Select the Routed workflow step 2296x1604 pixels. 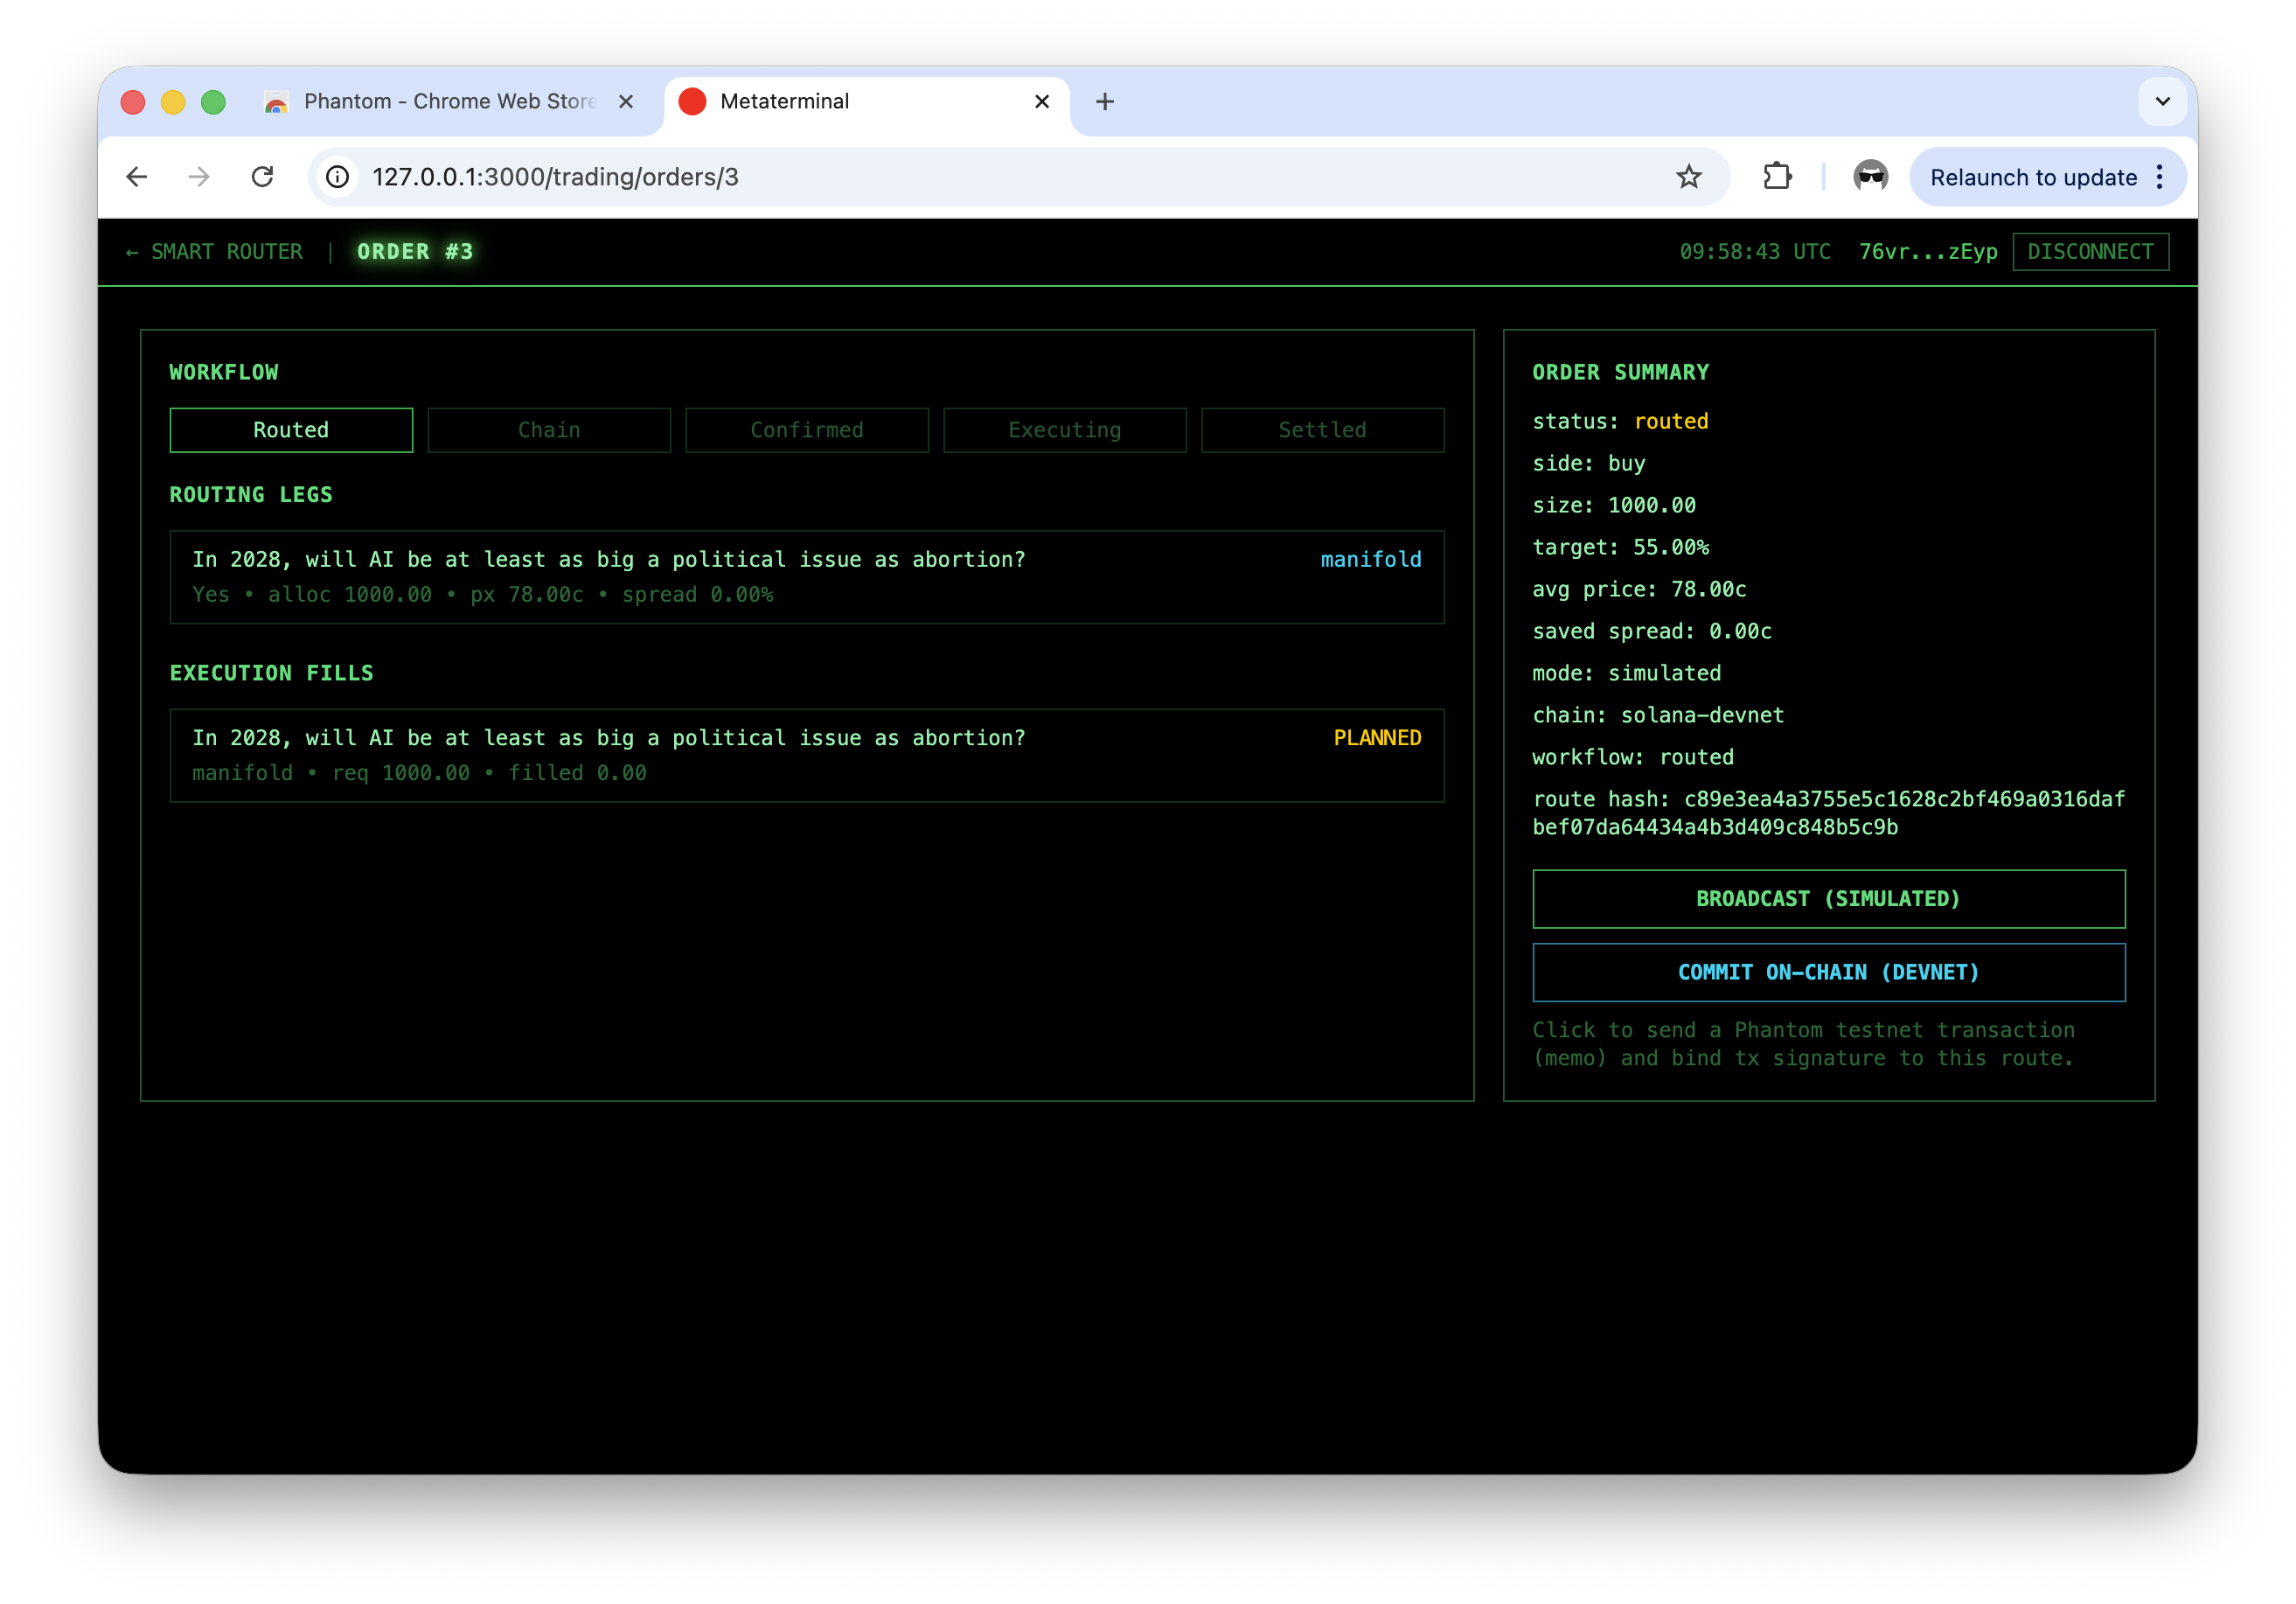(x=291, y=430)
